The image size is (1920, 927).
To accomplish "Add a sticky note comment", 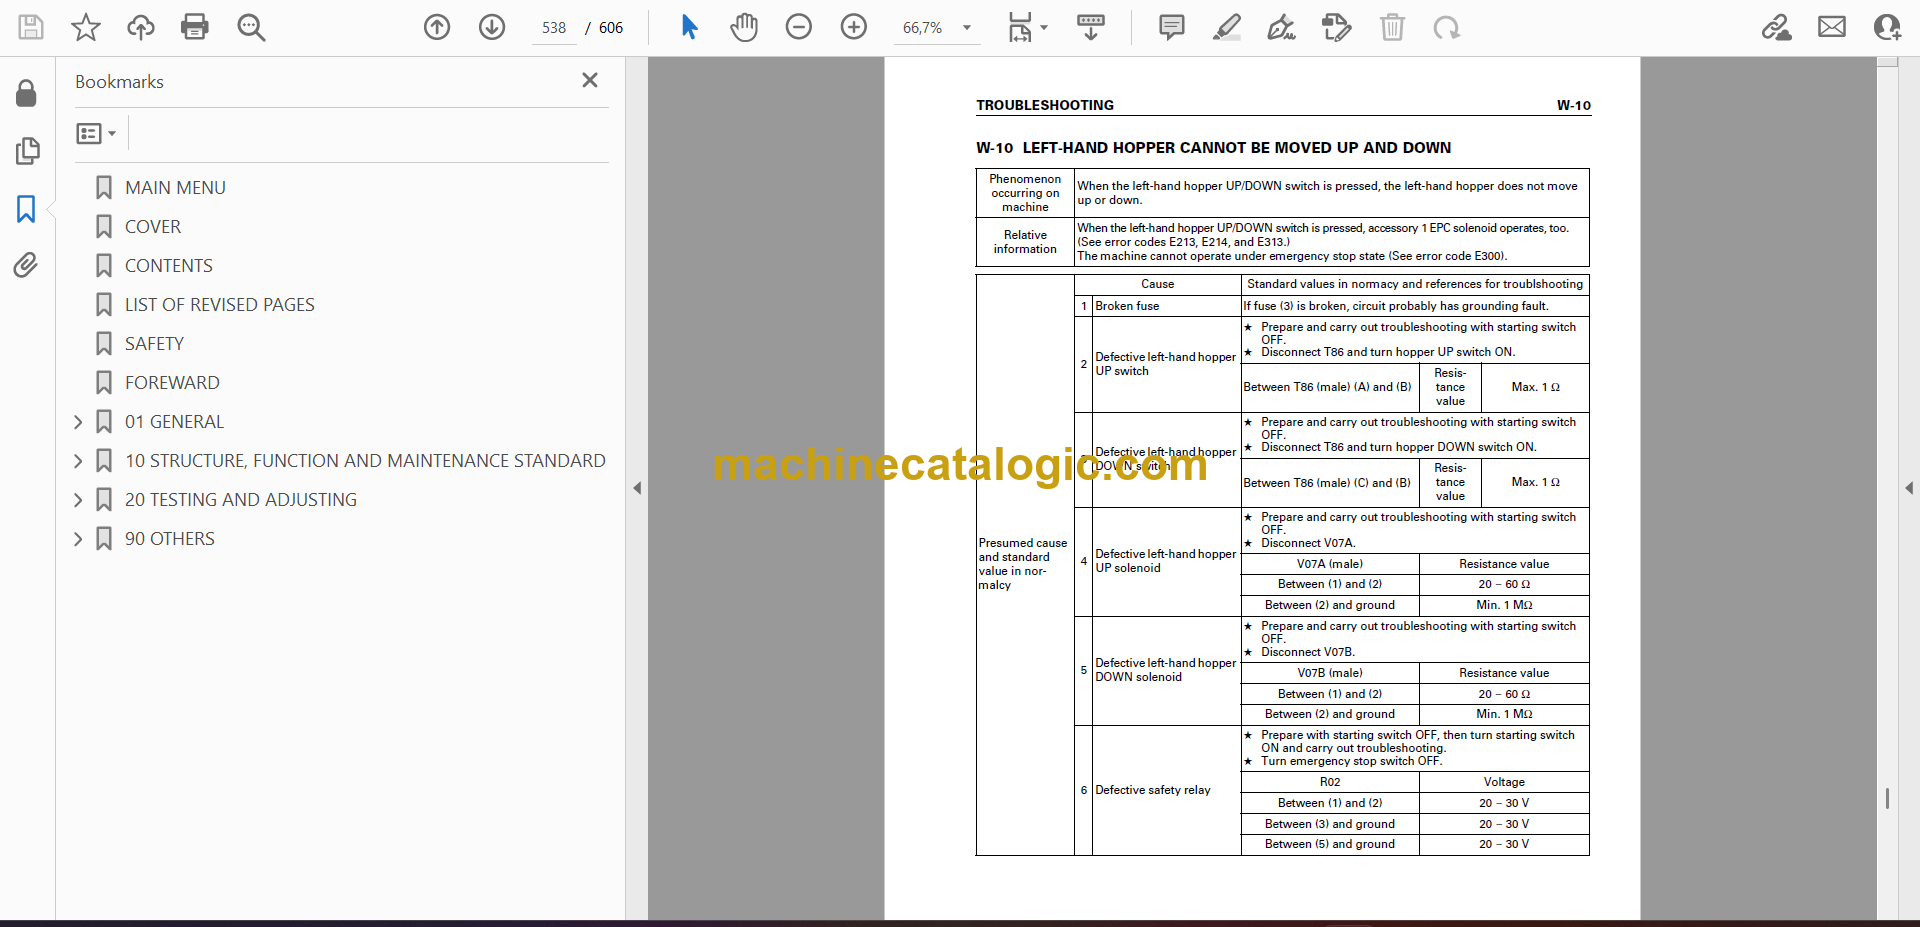I will [1172, 27].
